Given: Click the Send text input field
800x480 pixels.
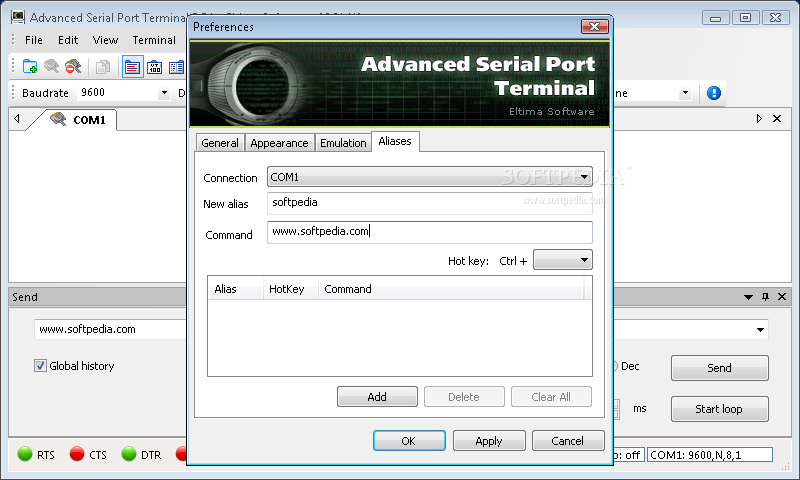Looking at the screenshot, I should point(111,330).
